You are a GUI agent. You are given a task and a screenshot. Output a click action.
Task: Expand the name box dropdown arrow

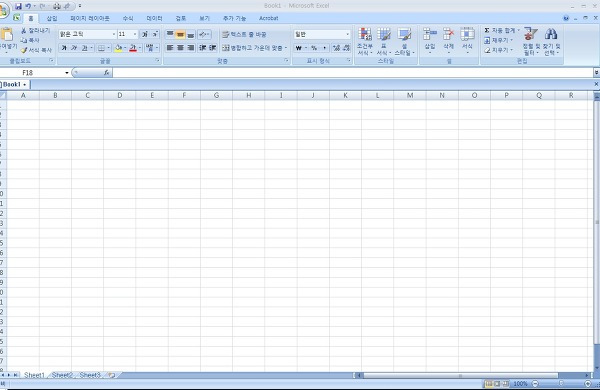[67, 72]
